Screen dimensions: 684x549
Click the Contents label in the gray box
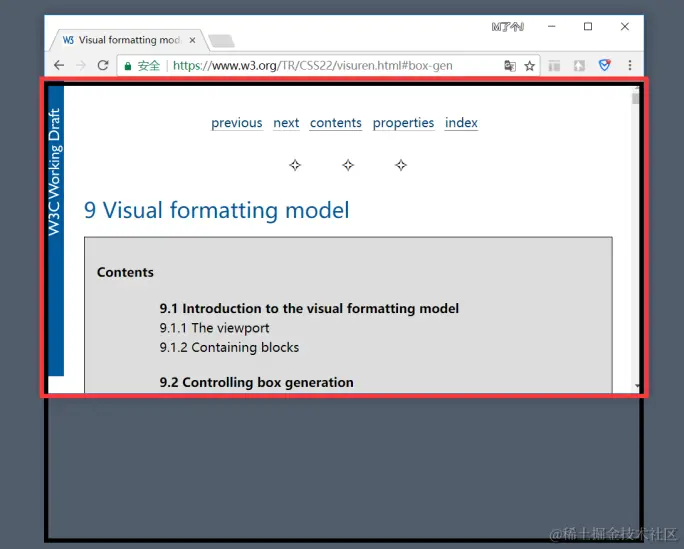[125, 272]
